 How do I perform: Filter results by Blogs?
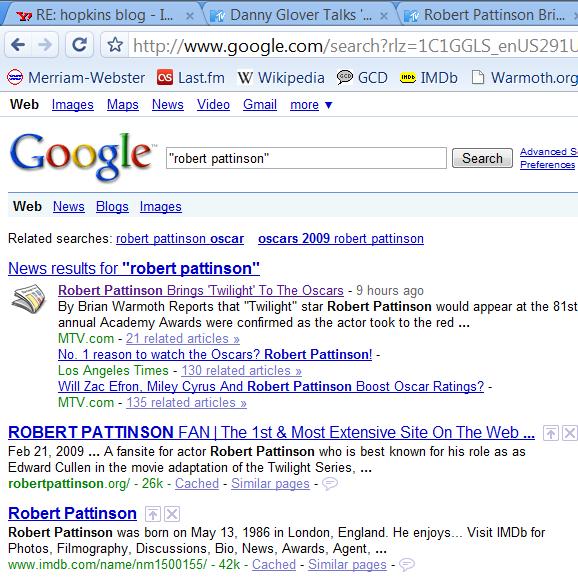112,206
